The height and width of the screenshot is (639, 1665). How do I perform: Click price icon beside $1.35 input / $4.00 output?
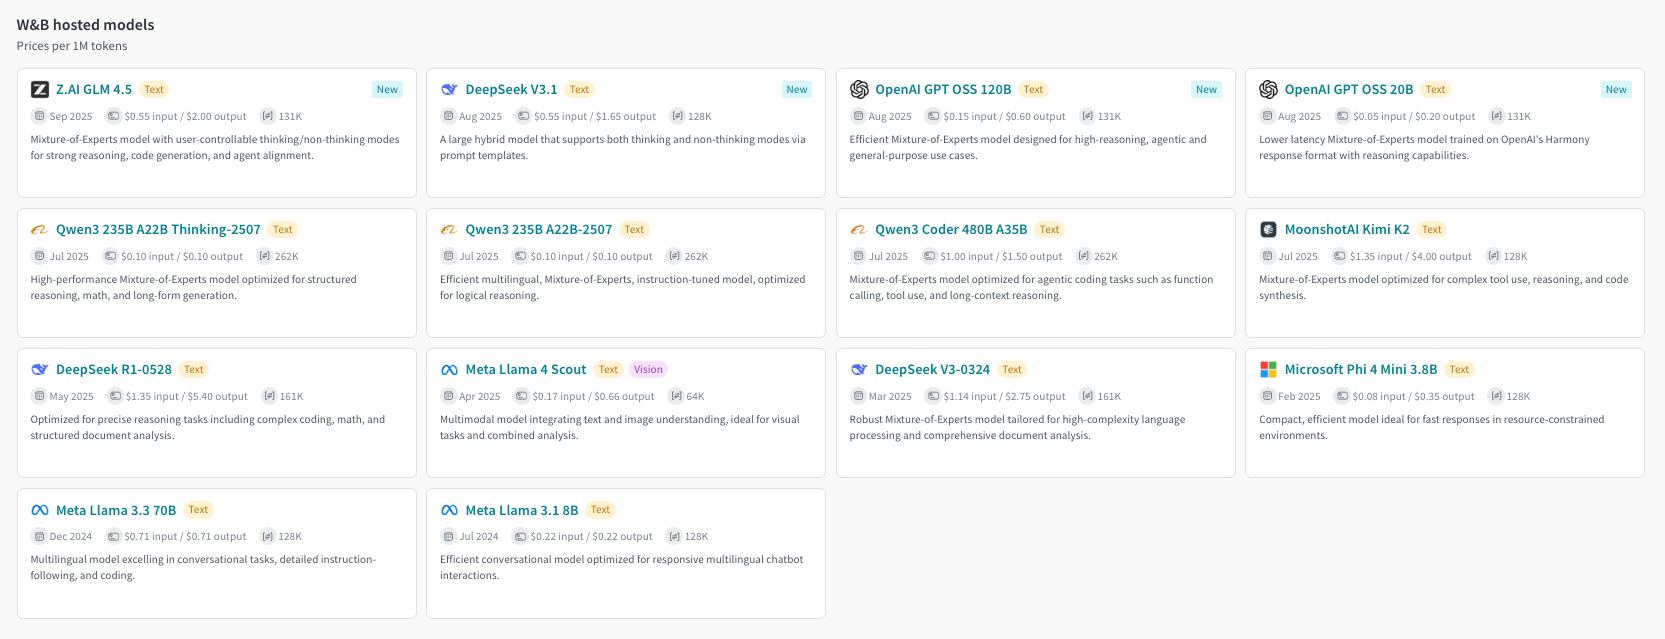tap(1339, 256)
